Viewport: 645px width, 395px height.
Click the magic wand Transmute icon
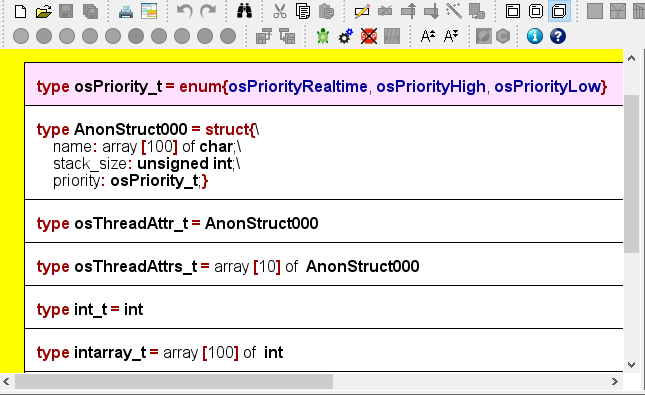(454, 12)
